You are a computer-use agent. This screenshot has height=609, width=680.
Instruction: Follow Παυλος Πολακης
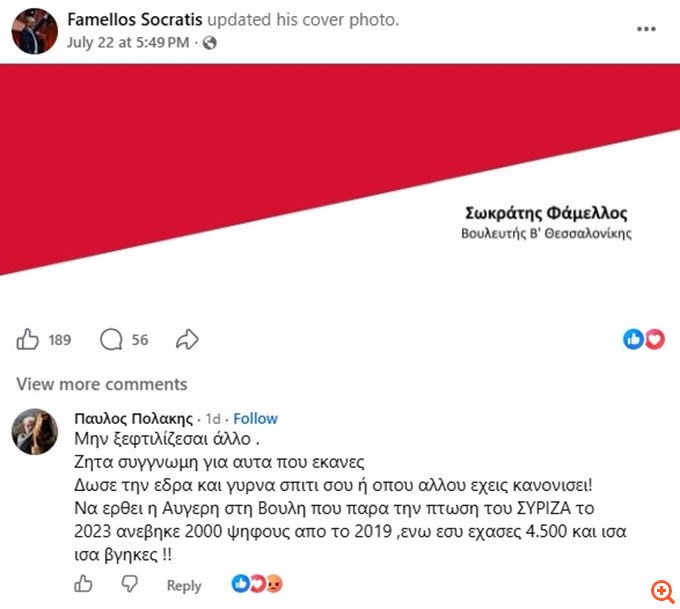255,419
